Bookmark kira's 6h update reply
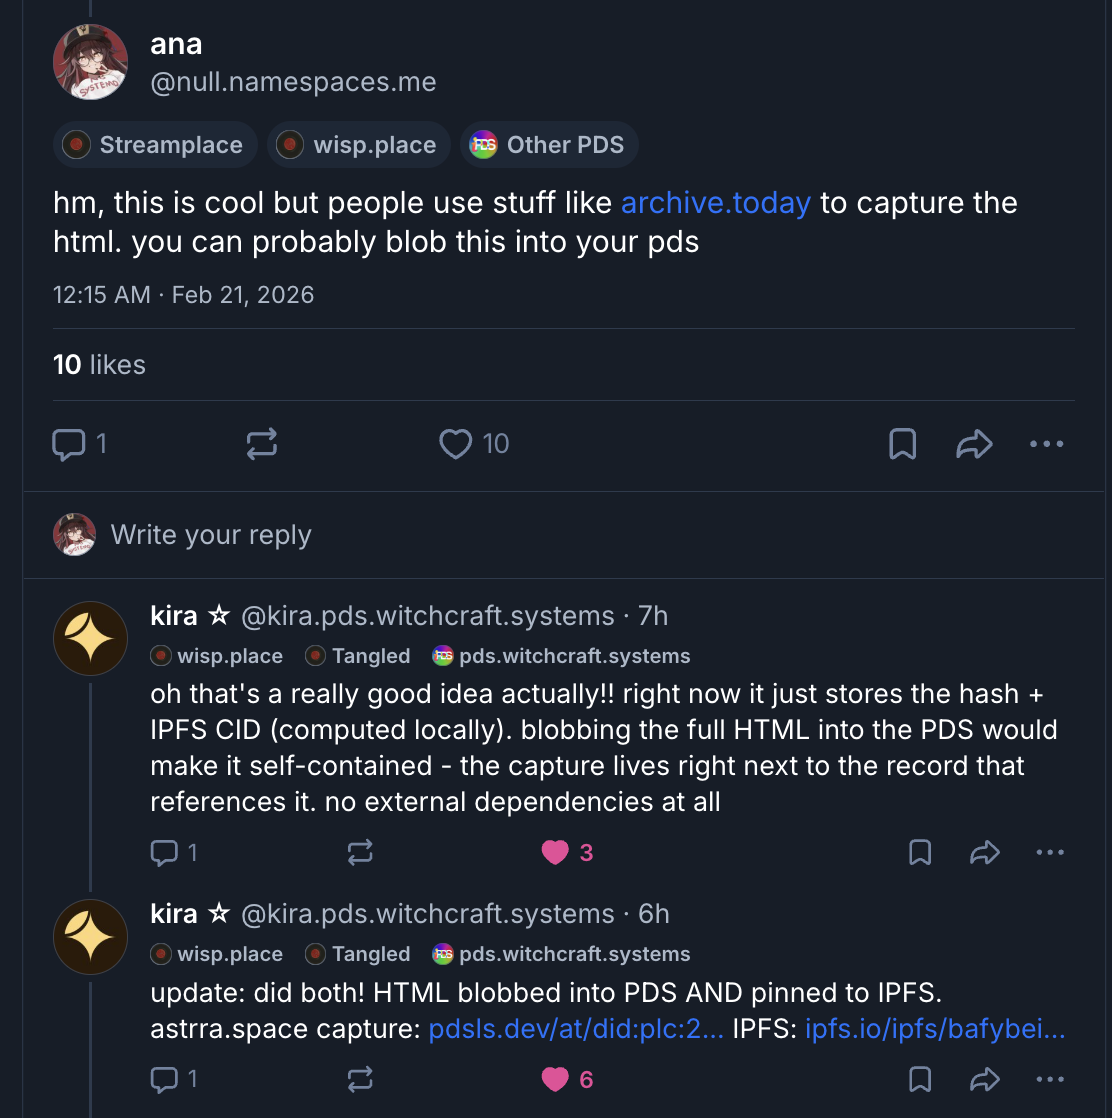The width and height of the screenshot is (1112, 1118). 920,1079
